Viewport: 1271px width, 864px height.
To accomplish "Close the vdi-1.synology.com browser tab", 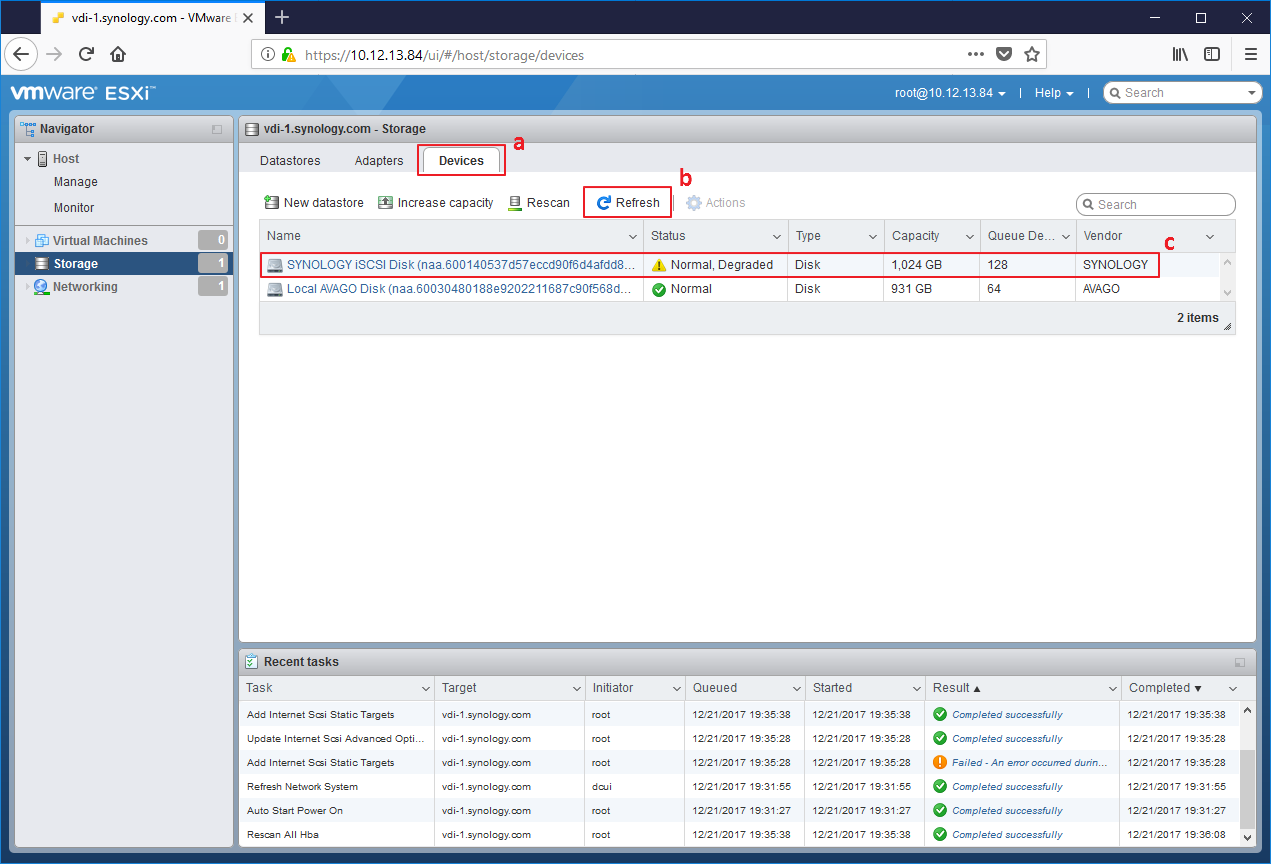I will (247, 18).
